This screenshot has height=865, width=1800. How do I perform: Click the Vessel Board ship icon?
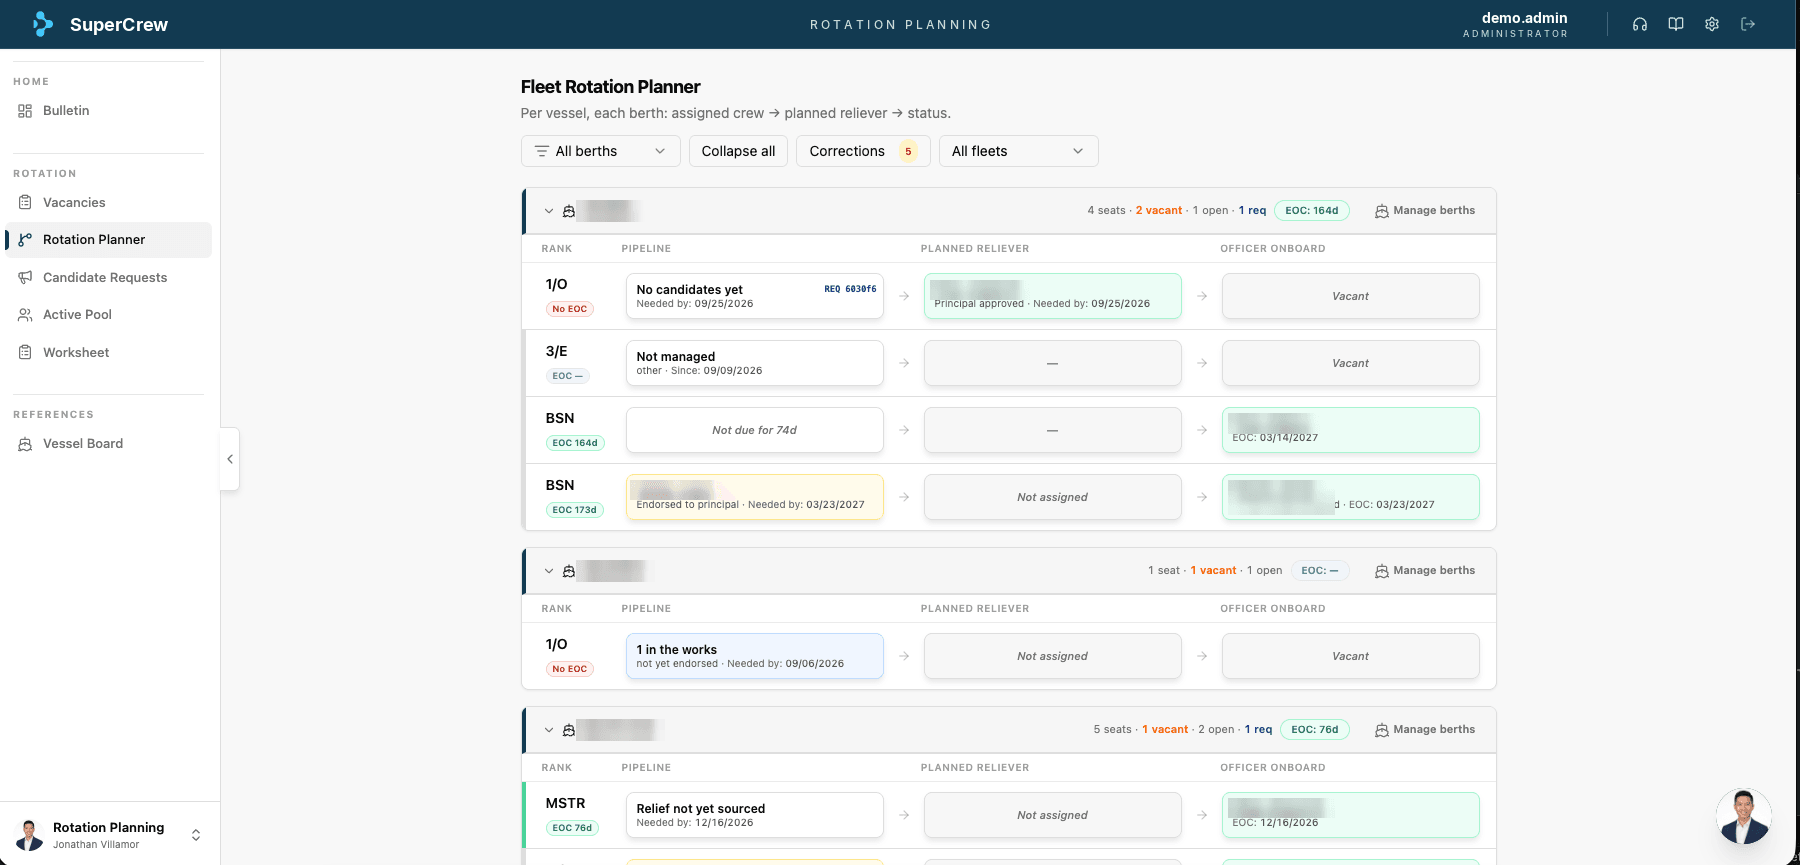[25, 444]
